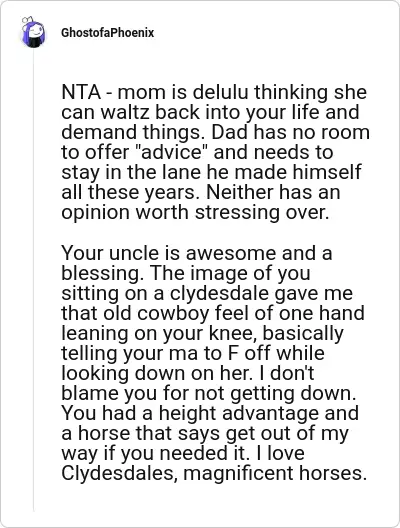Click the phrase "magnificent horses" at comment end
Viewport: 400px width, 528px height.
(275, 473)
